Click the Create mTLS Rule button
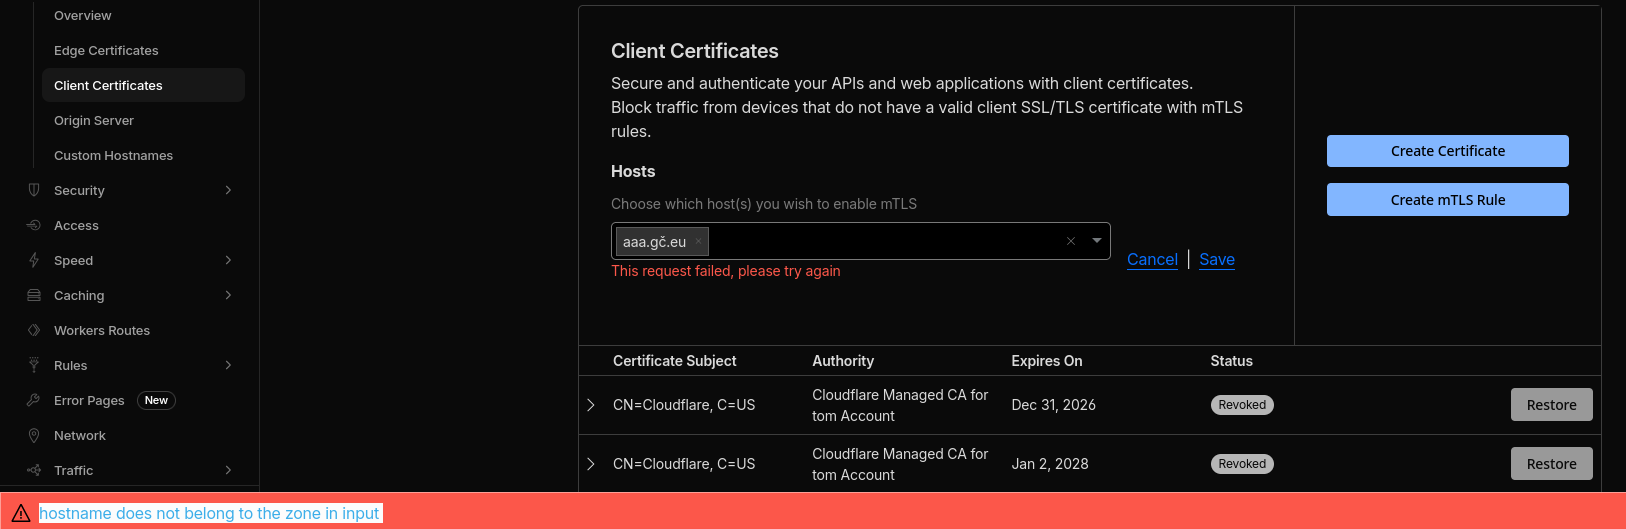This screenshot has height=529, width=1626. [x=1448, y=200]
